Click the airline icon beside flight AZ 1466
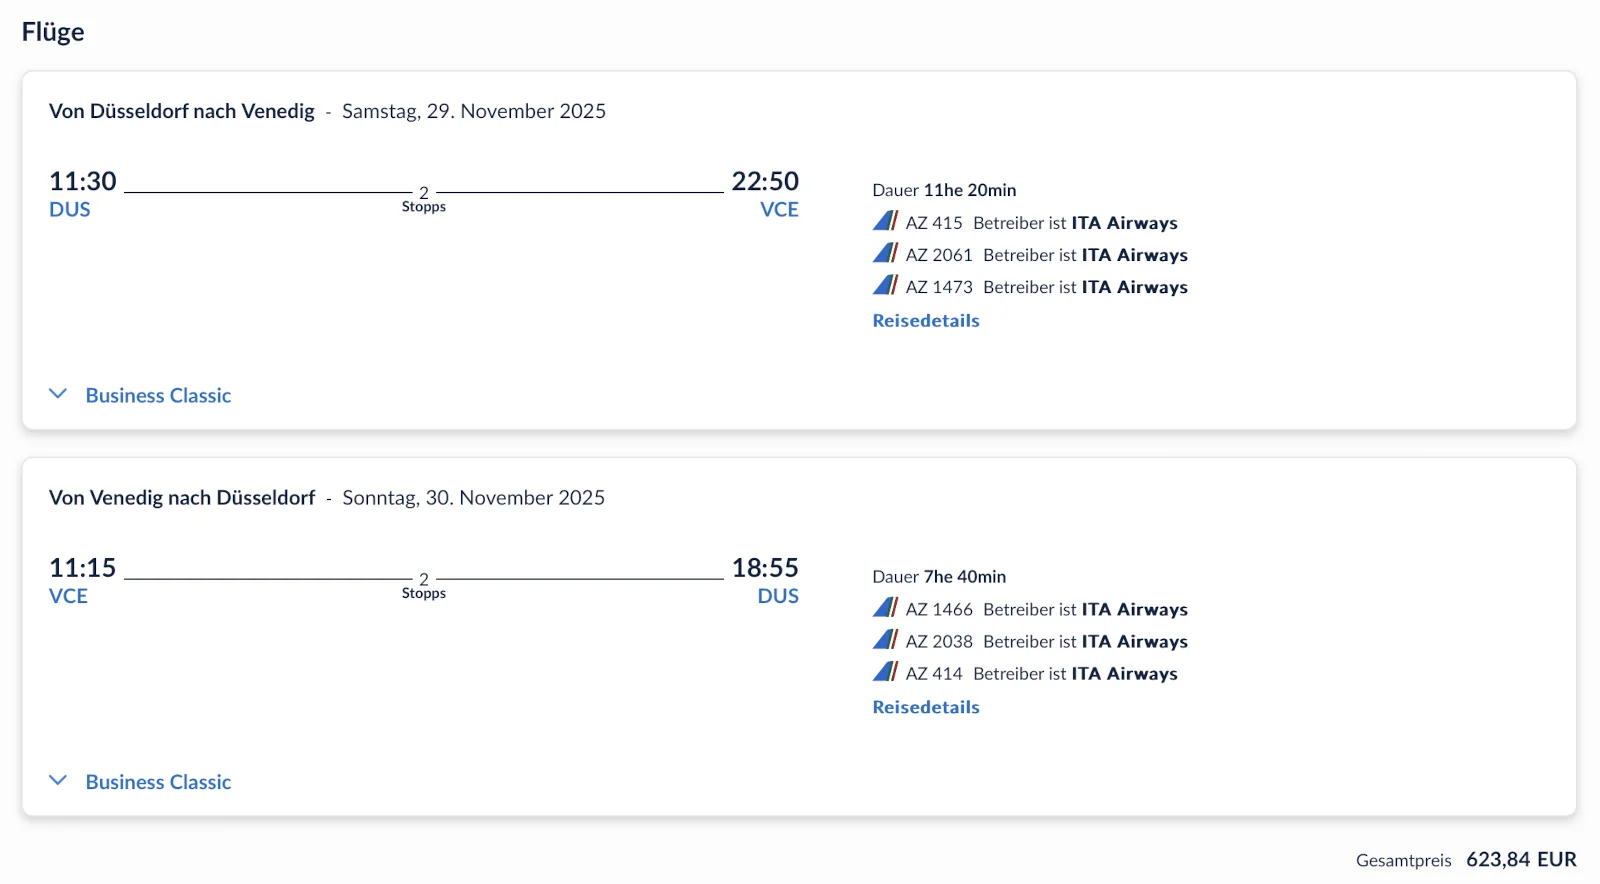The image size is (1600, 884). (884, 608)
